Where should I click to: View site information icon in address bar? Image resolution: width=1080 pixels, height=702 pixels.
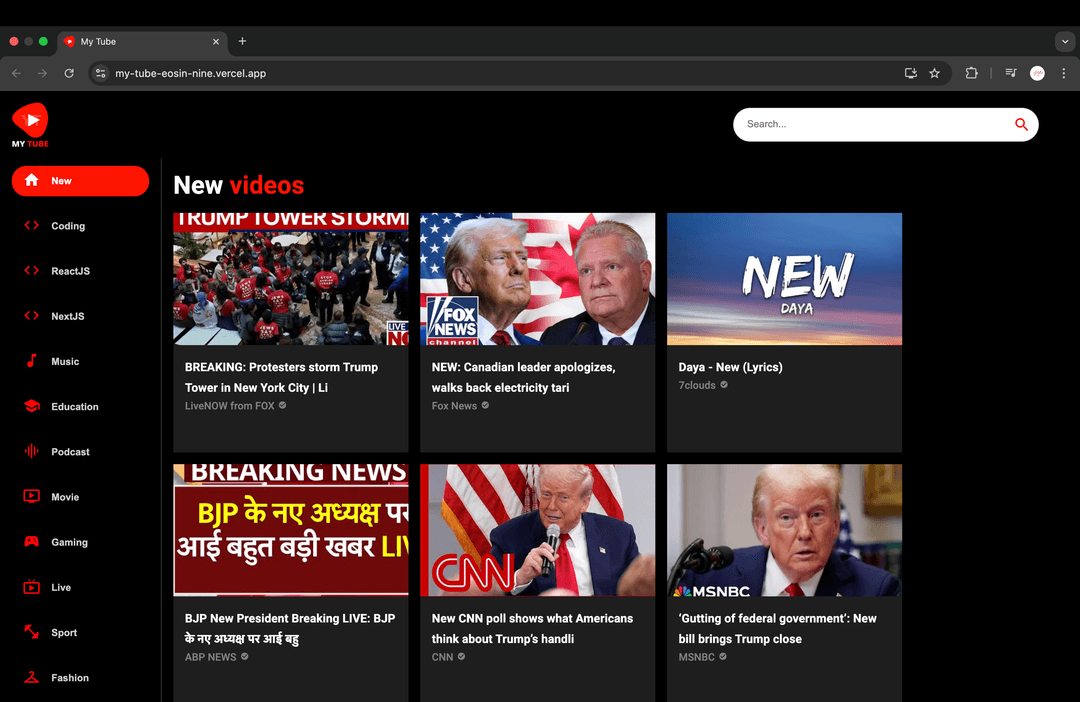[x=101, y=73]
